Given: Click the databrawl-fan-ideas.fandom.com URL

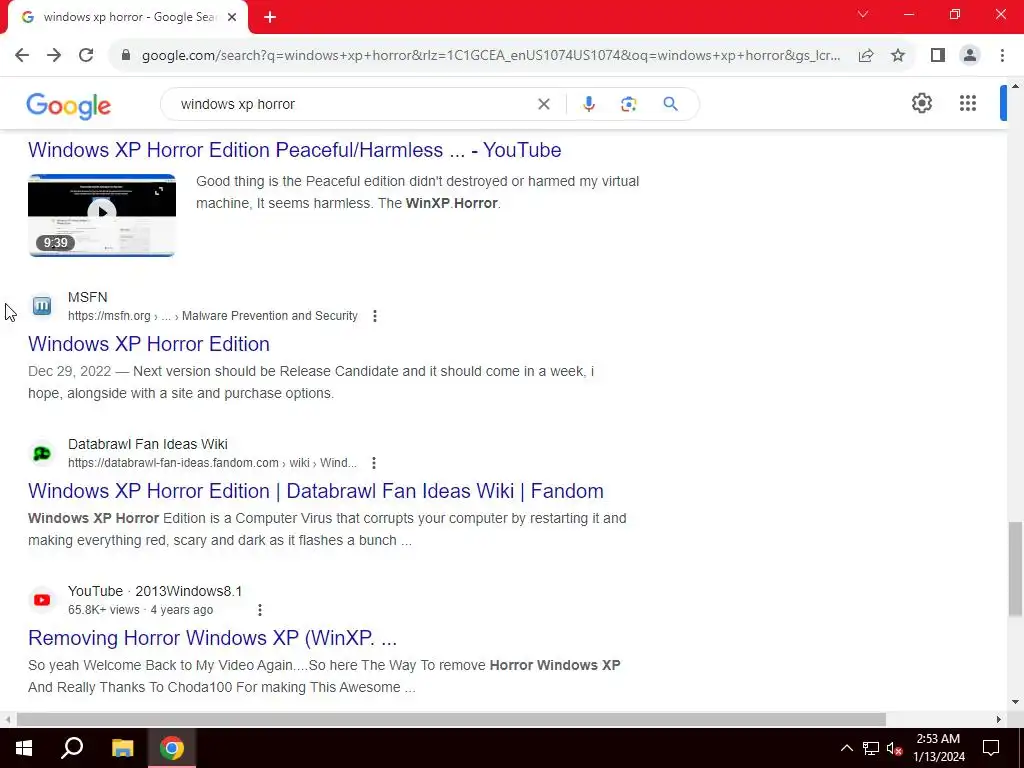Looking at the screenshot, I should [x=212, y=463].
